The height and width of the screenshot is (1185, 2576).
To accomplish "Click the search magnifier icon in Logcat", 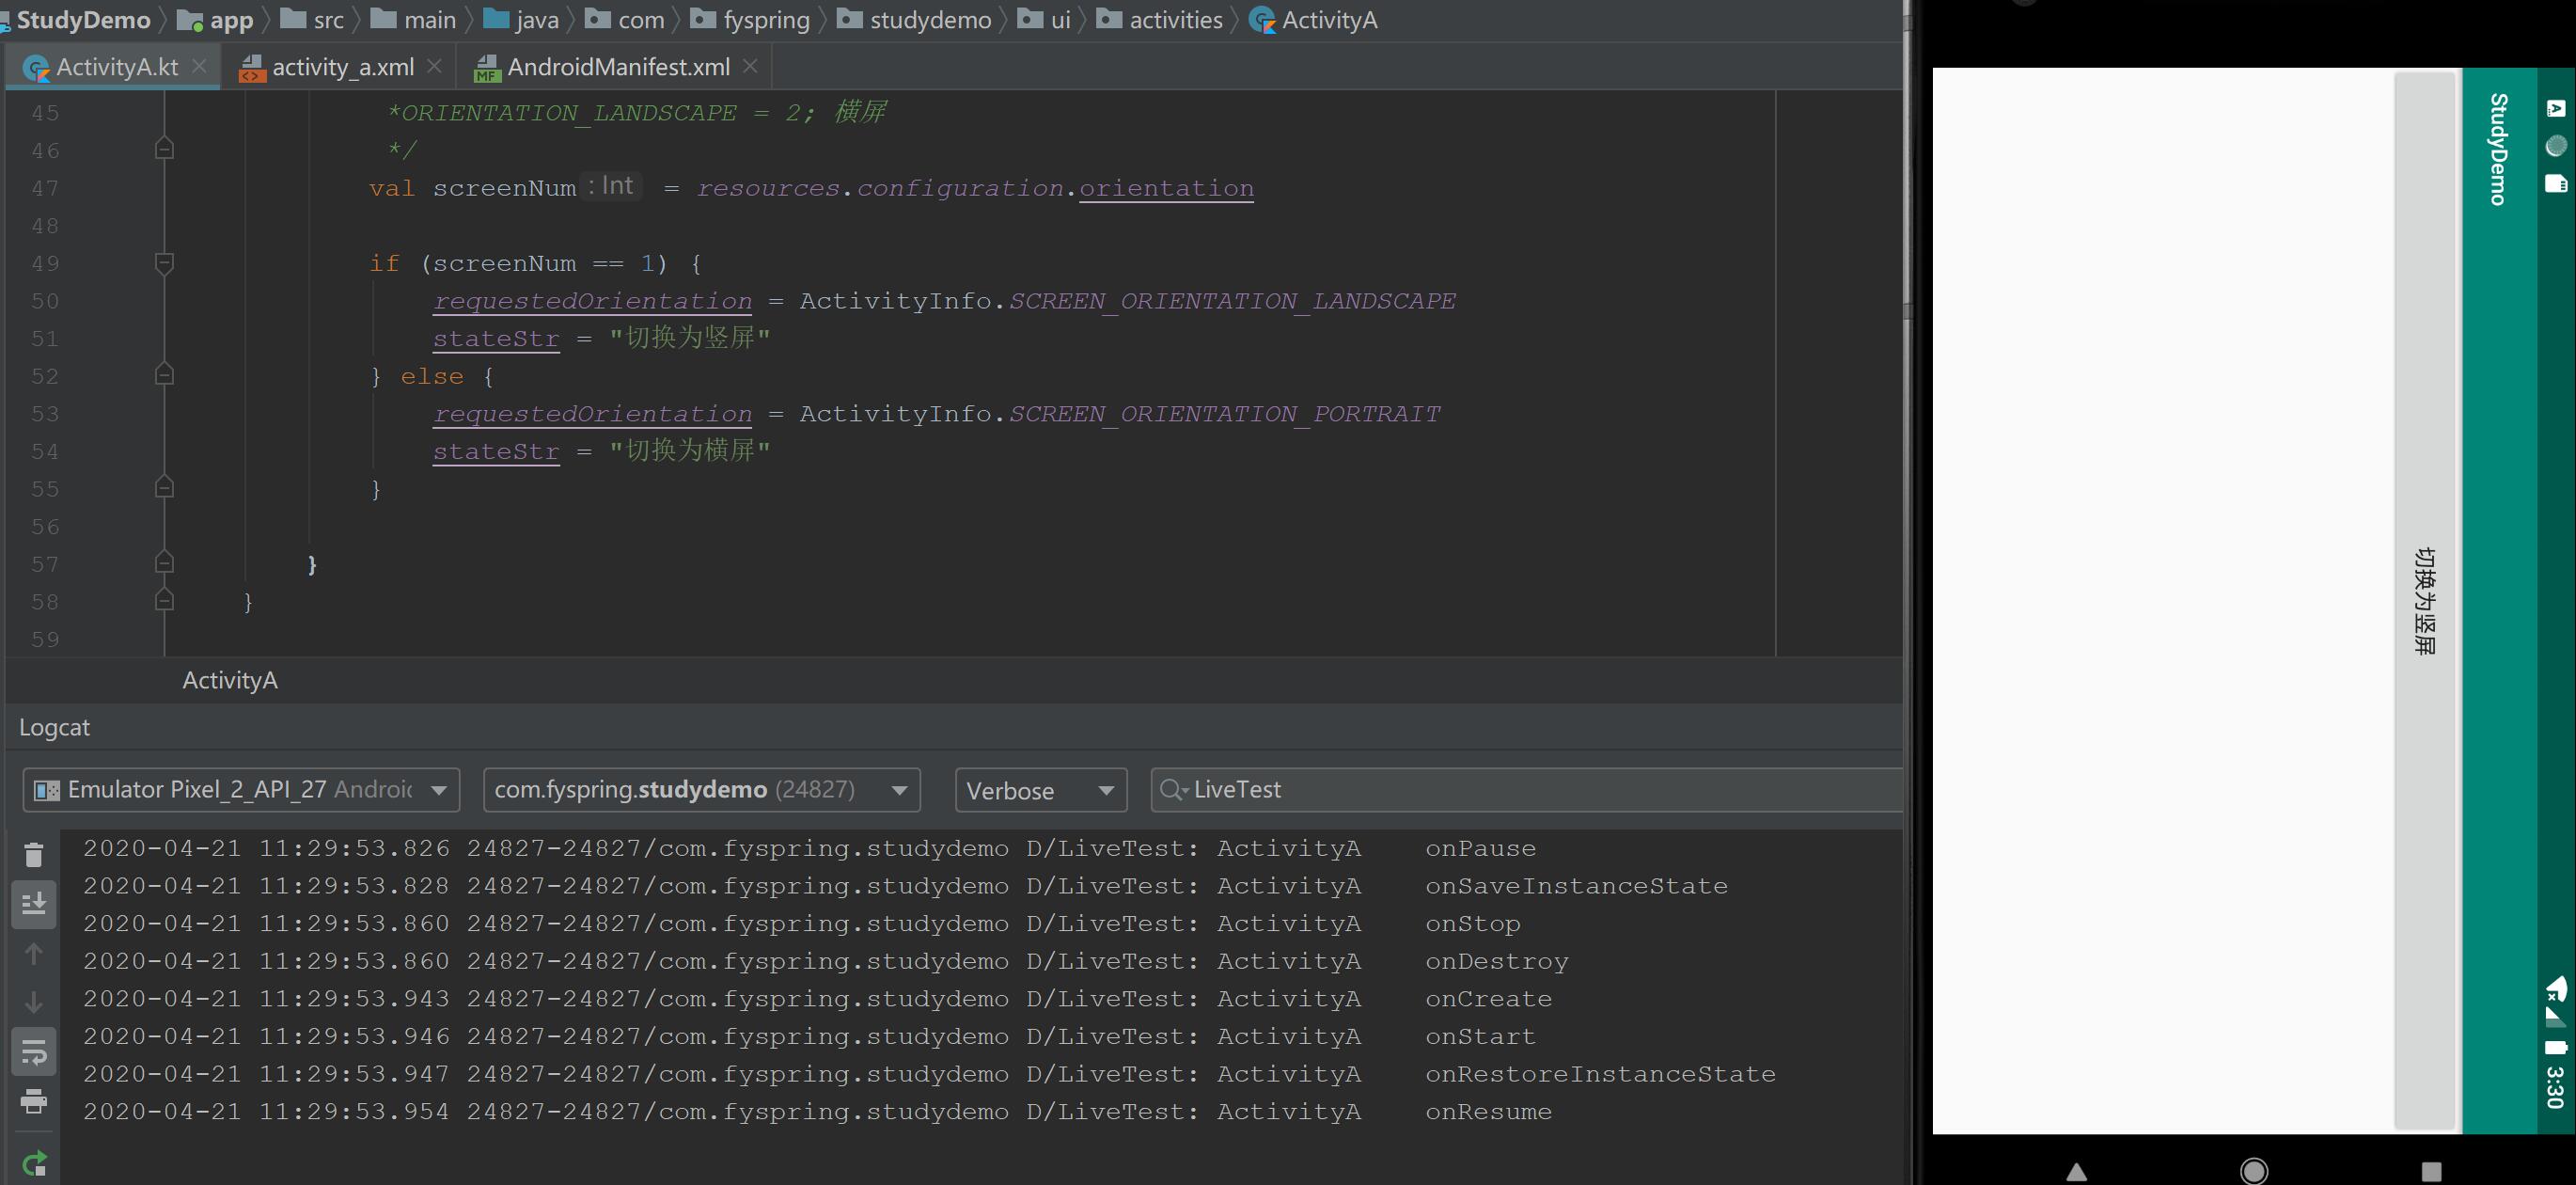I will 1172,790.
